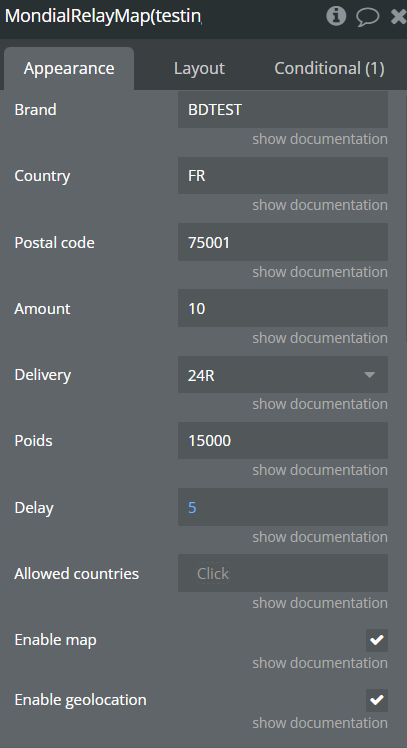The width and height of the screenshot is (407, 748).
Task: Open the comments speech bubble icon
Action: point(367,17)
